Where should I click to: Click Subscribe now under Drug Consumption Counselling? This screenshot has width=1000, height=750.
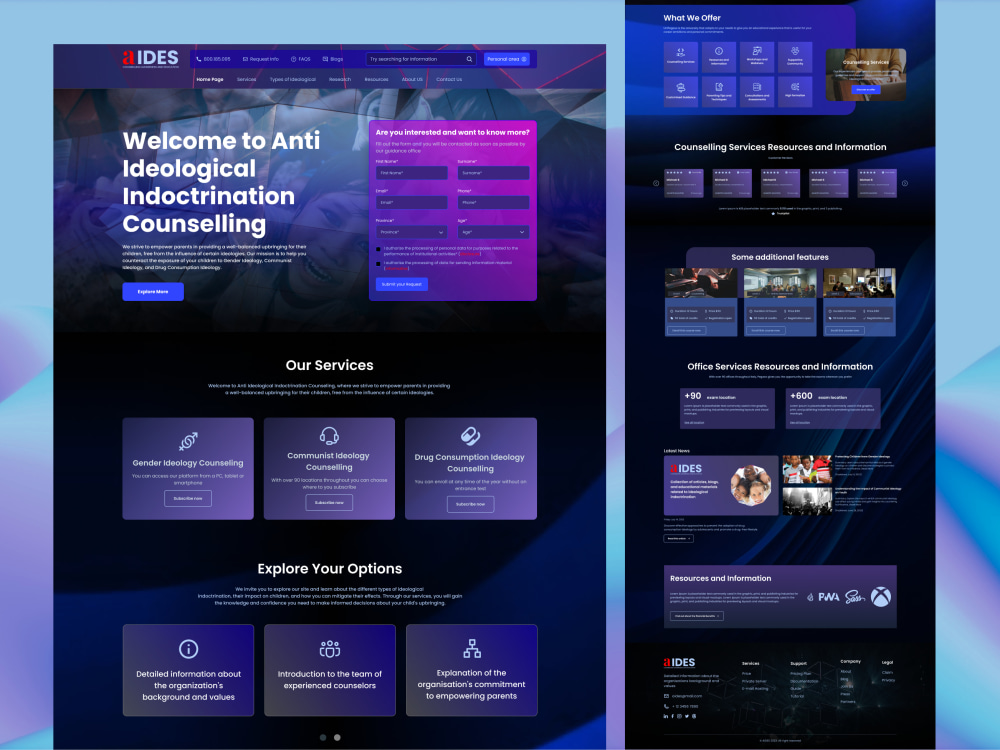tap(471, 504)
